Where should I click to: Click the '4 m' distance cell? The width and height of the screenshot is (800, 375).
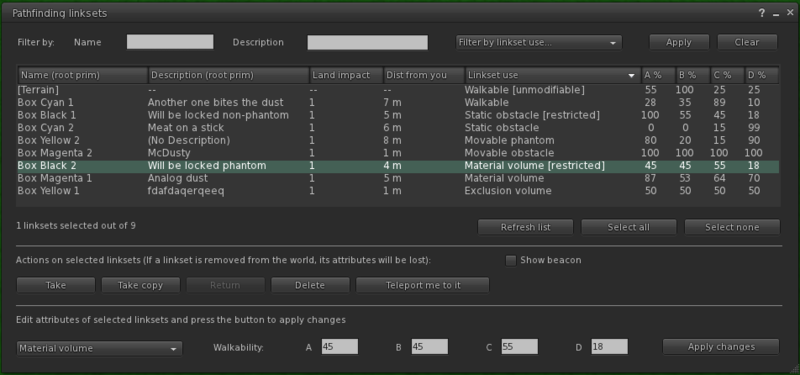[x=392, y=166]
